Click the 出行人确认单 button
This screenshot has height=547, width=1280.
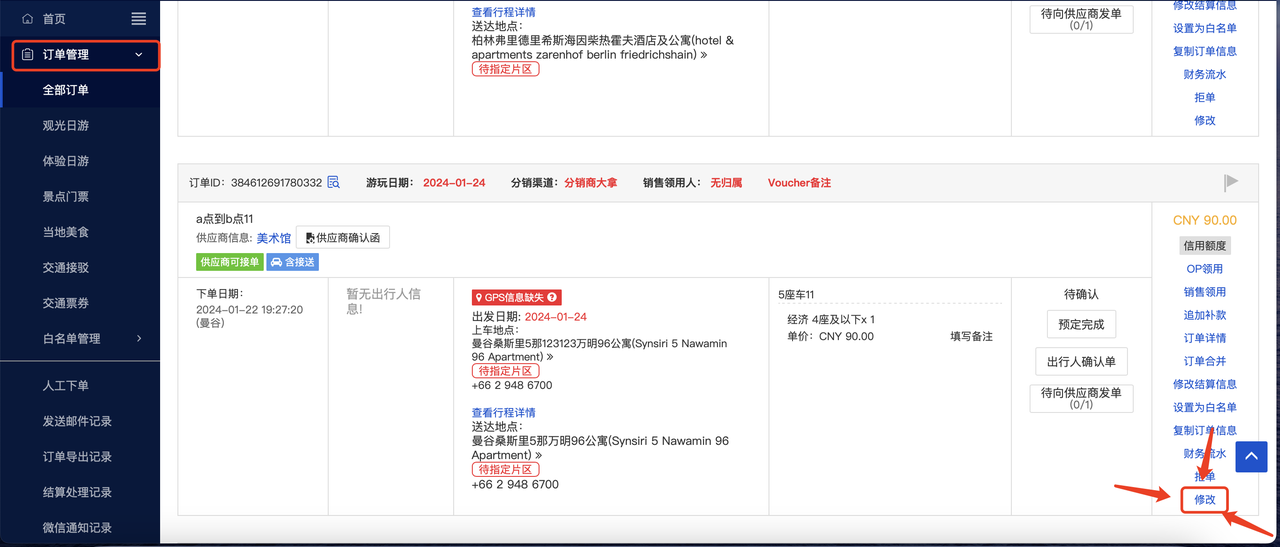1081,362
